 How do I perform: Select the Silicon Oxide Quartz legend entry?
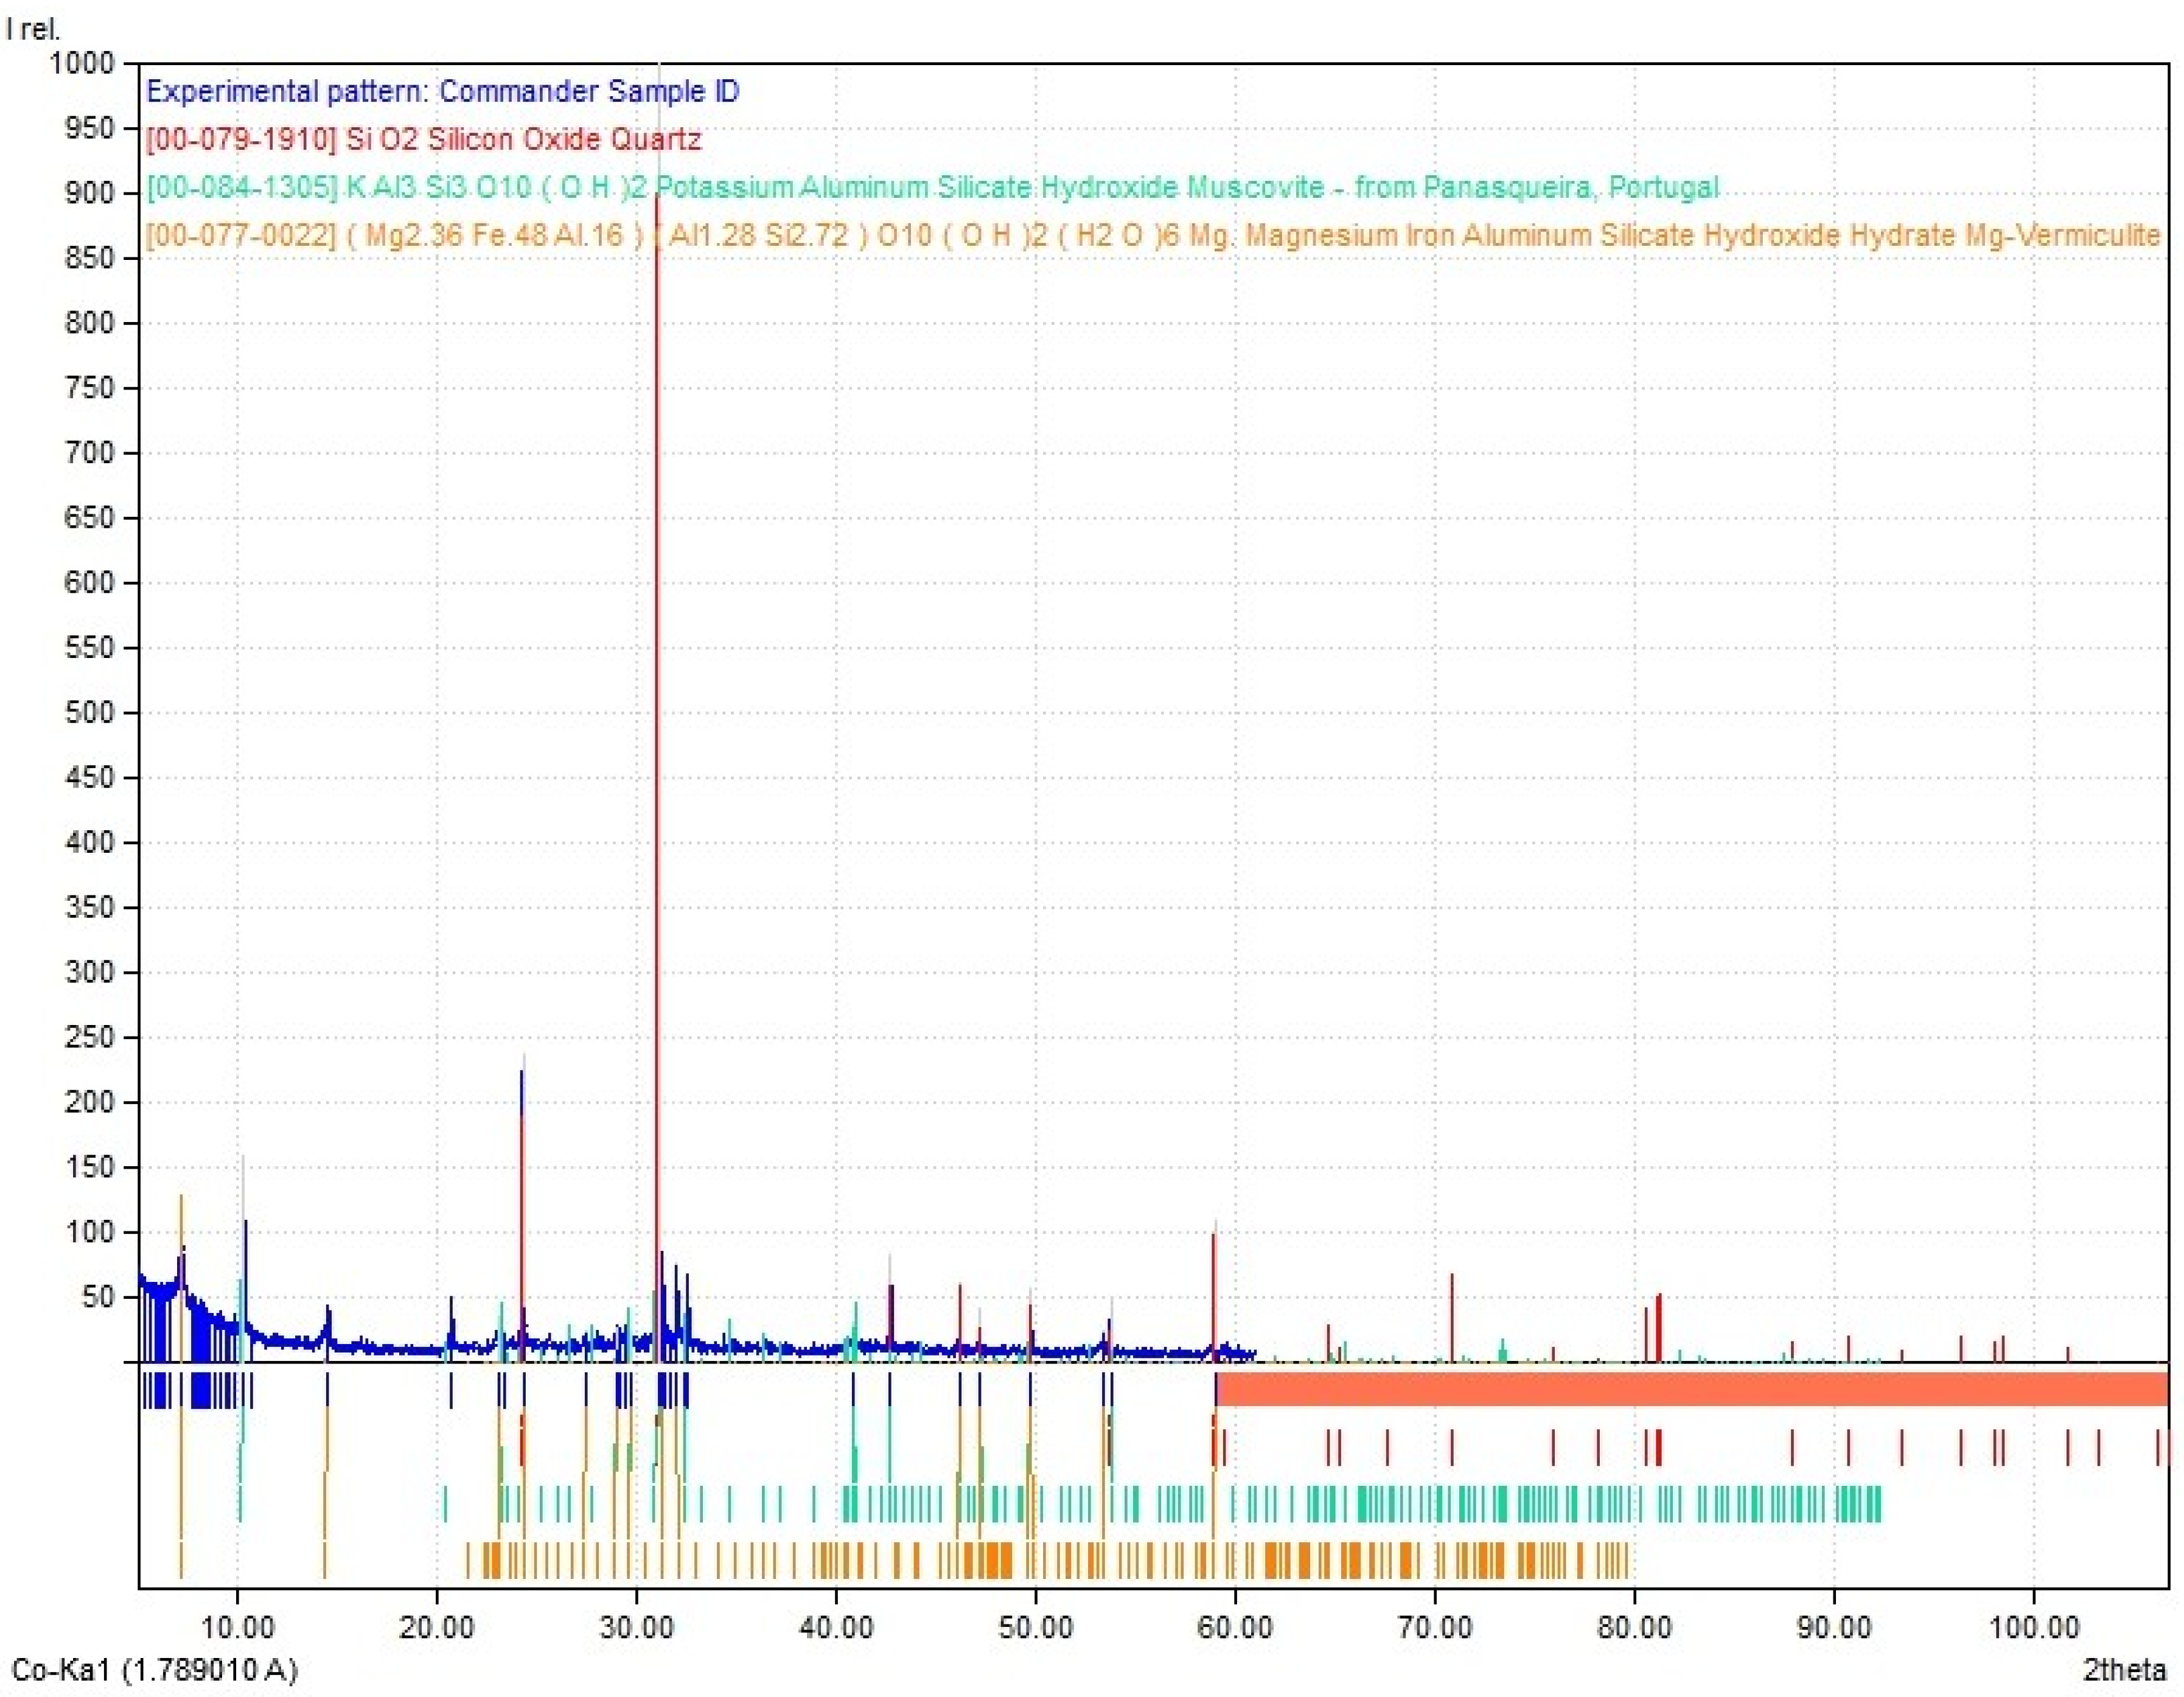click(x=423, y=139)
